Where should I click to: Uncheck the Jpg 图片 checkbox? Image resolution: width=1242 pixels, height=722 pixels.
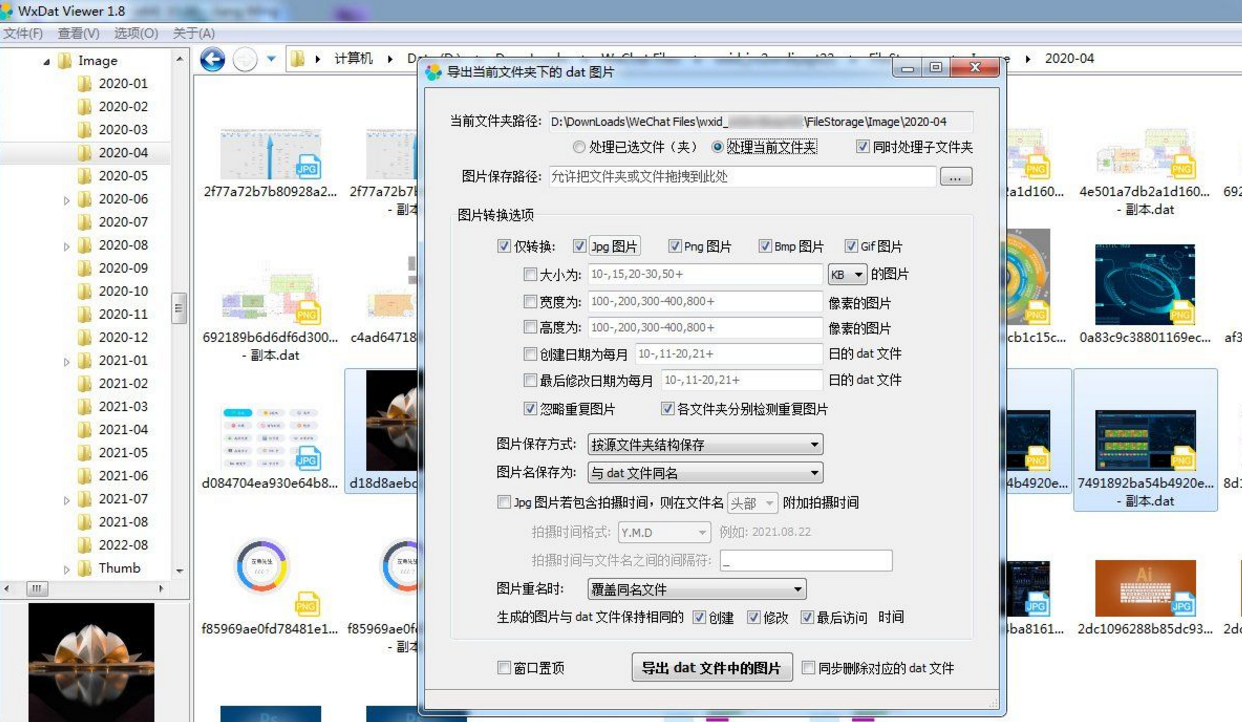click(580, 246)
